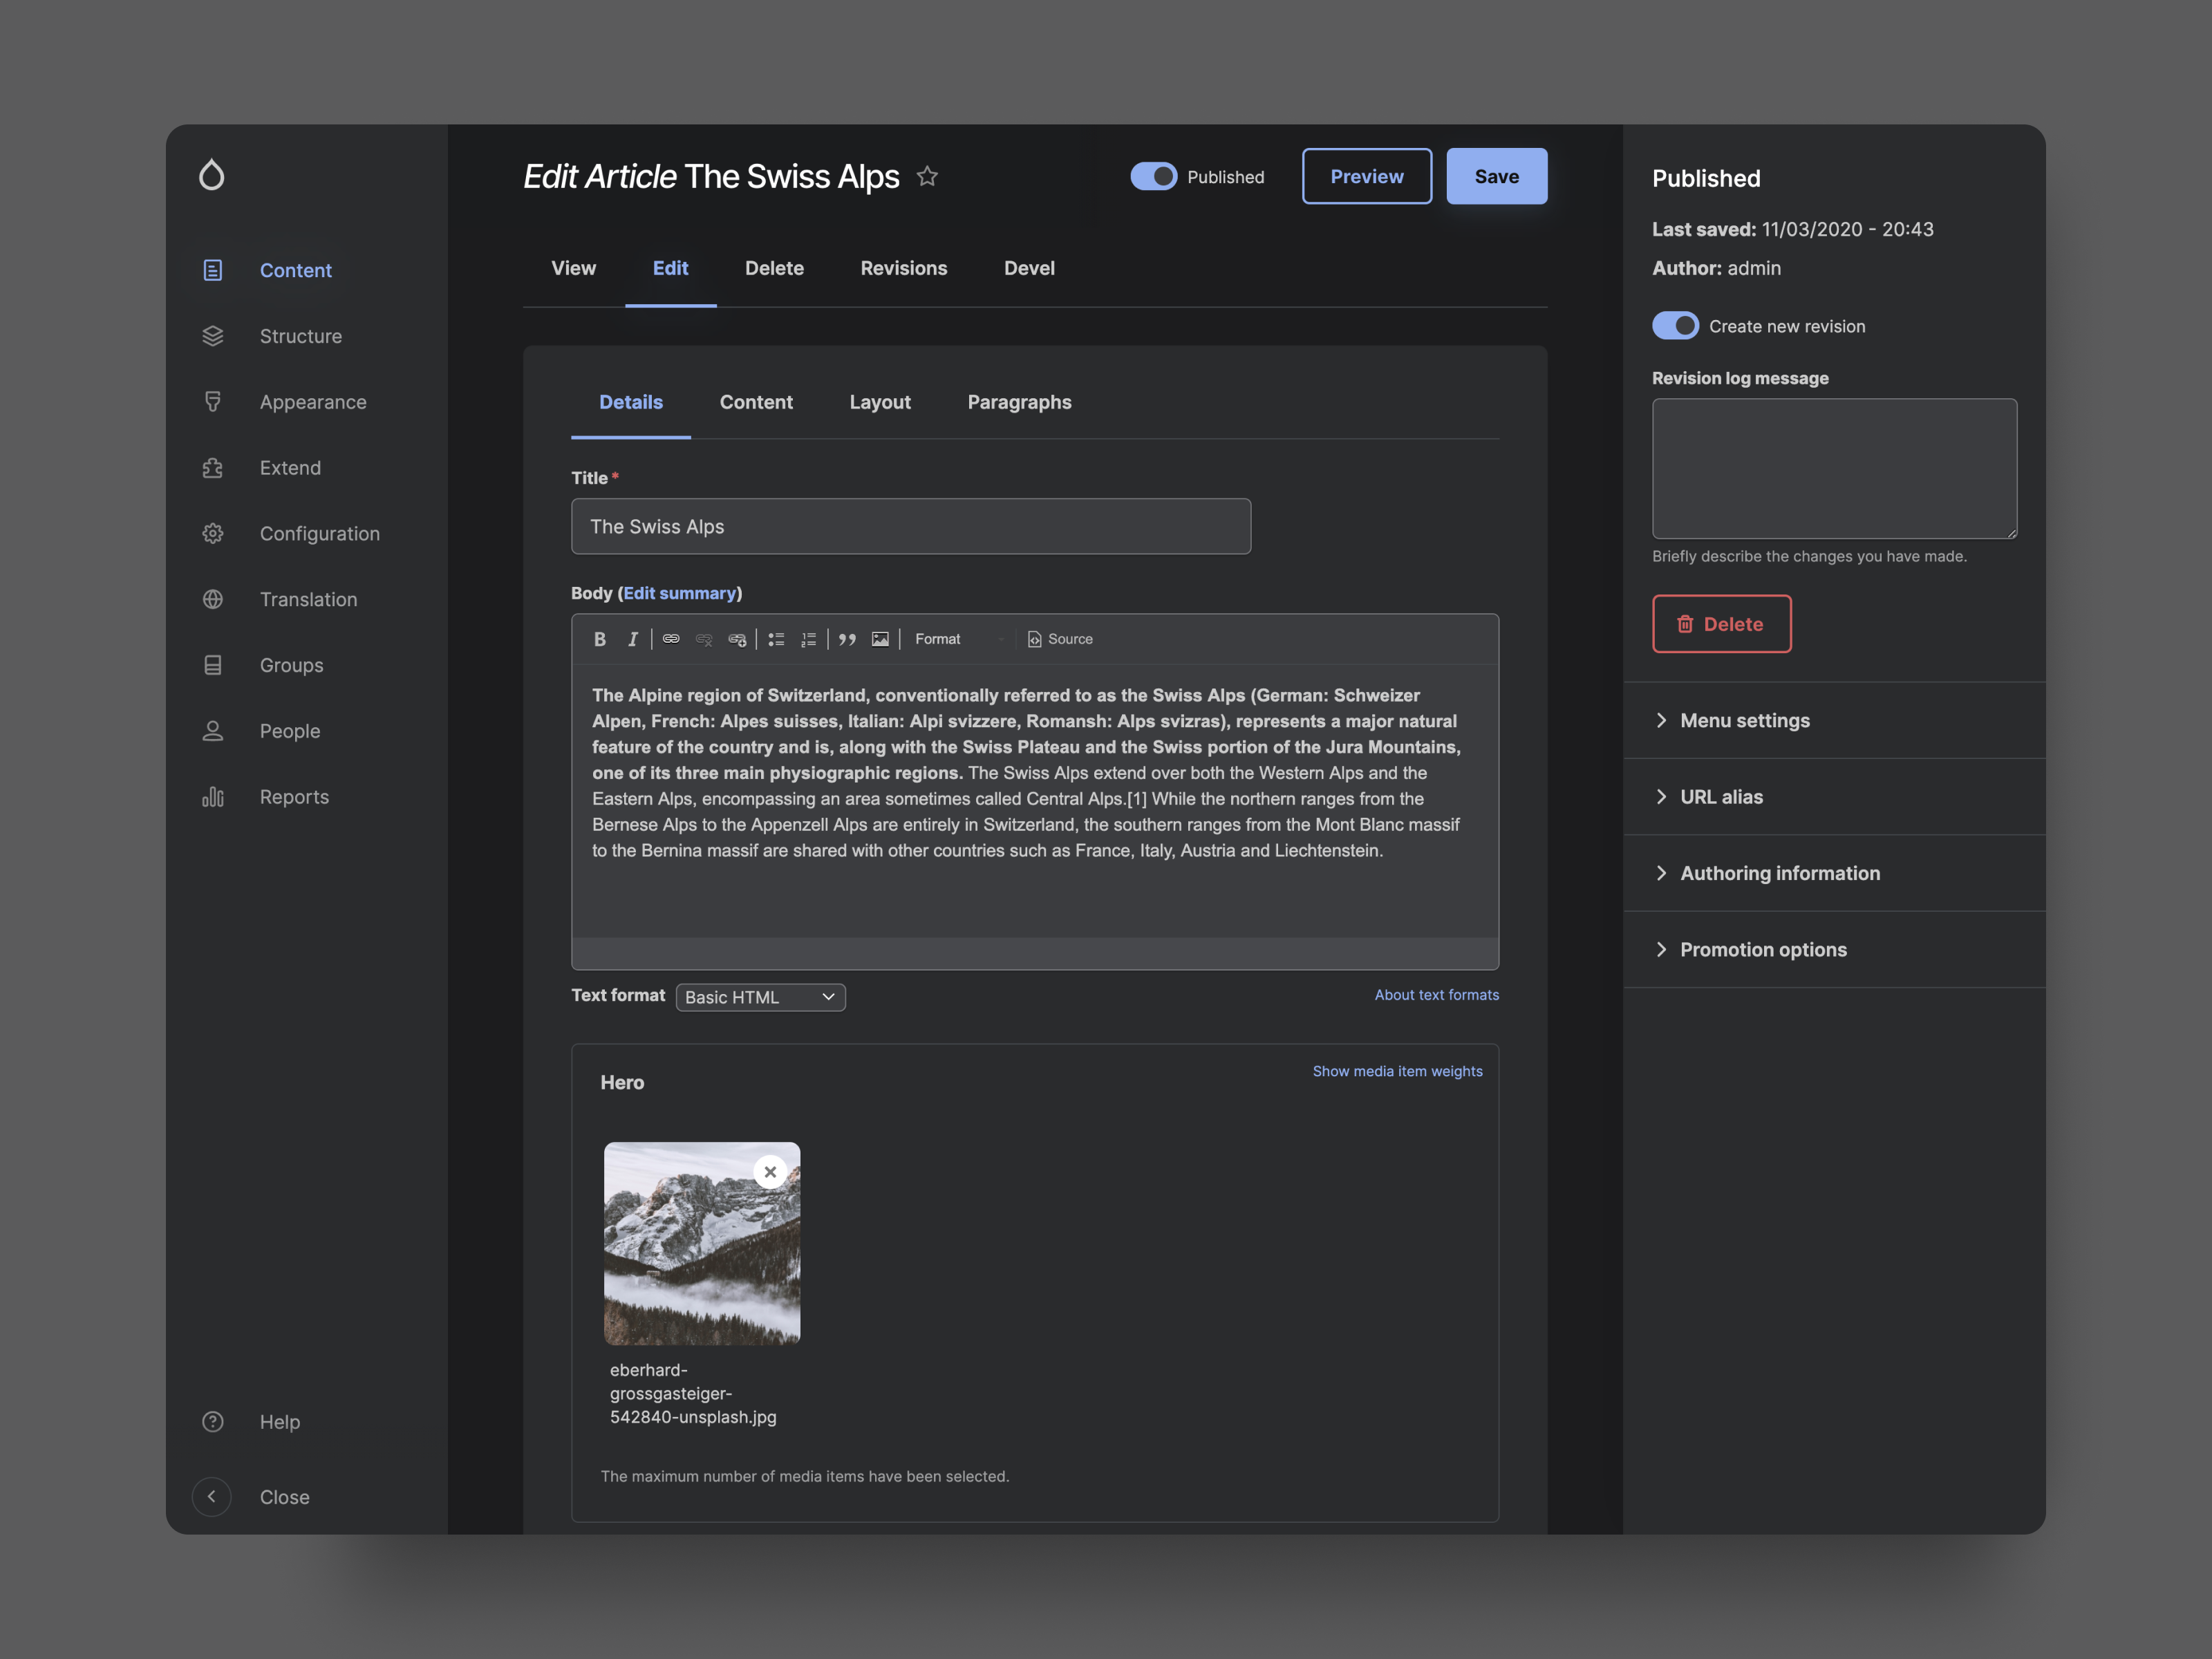2212x1659 pixels.
Task: Open the Devel tab
Action: (x=1029, y=268)
